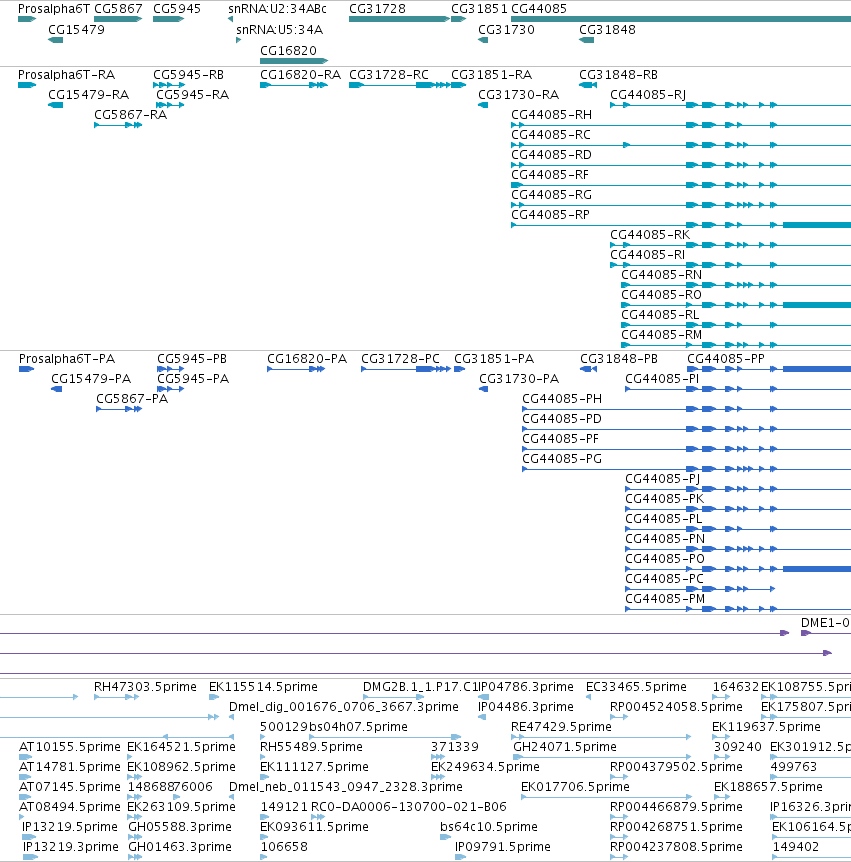Open the CG44085-PN protein label
Viewport: 851px width, 862px height.
[665, 539]
